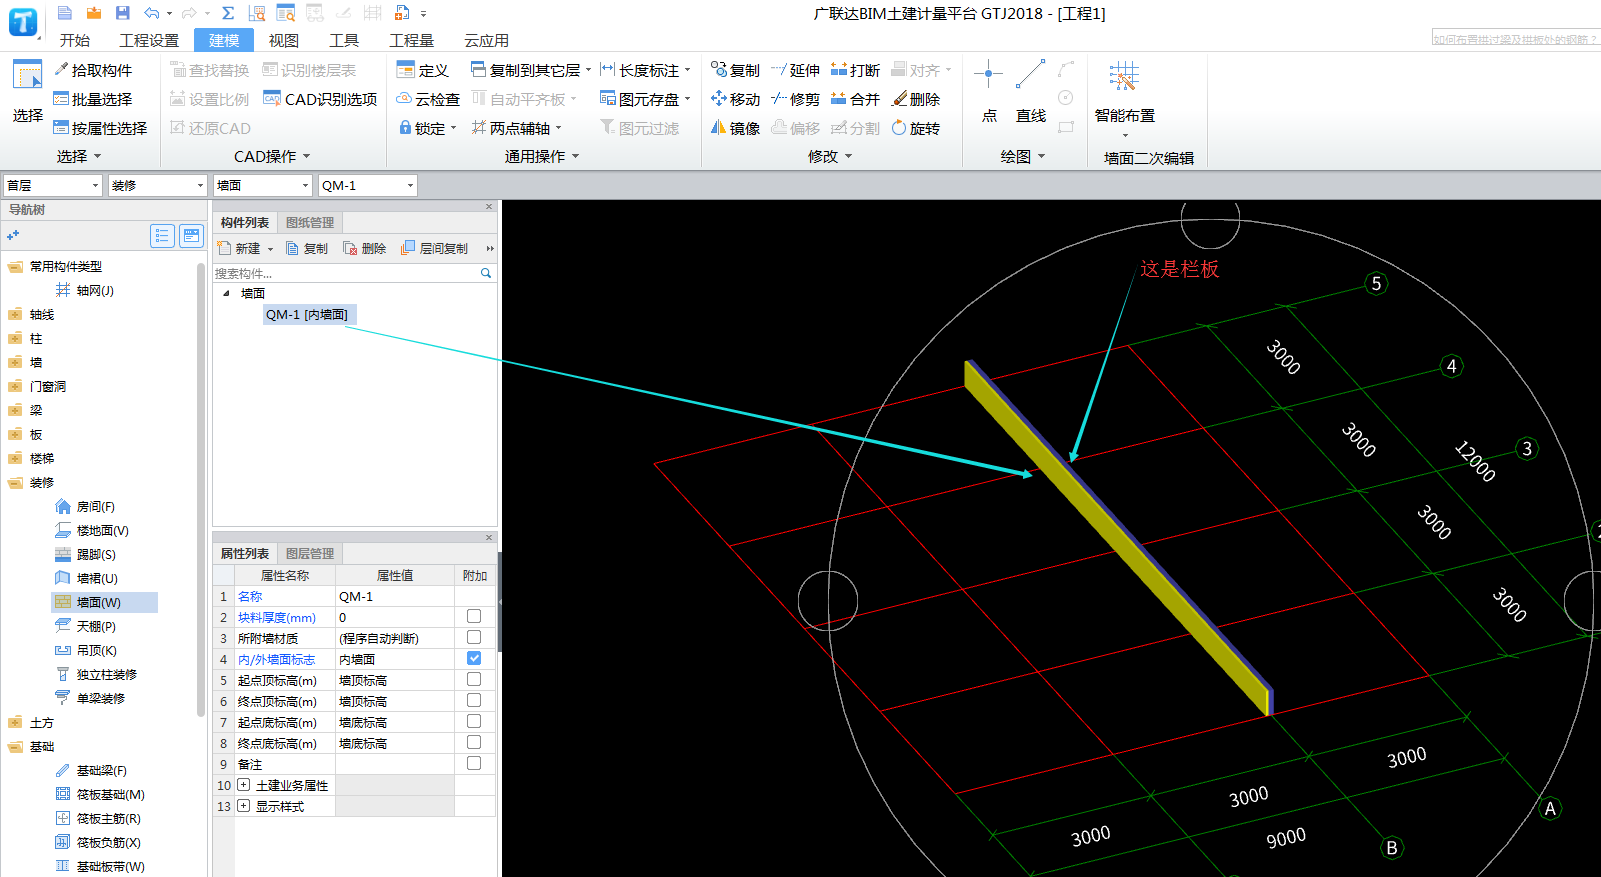Click 删除 delete tool in ribbon

[x=915, y=99]
